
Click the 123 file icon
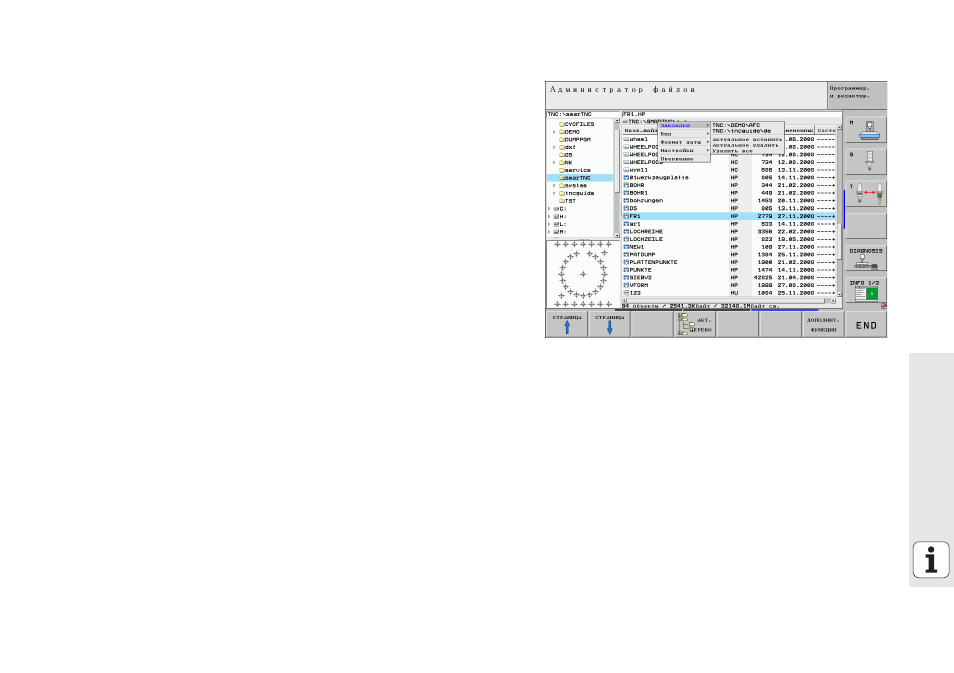pos(626,293)
